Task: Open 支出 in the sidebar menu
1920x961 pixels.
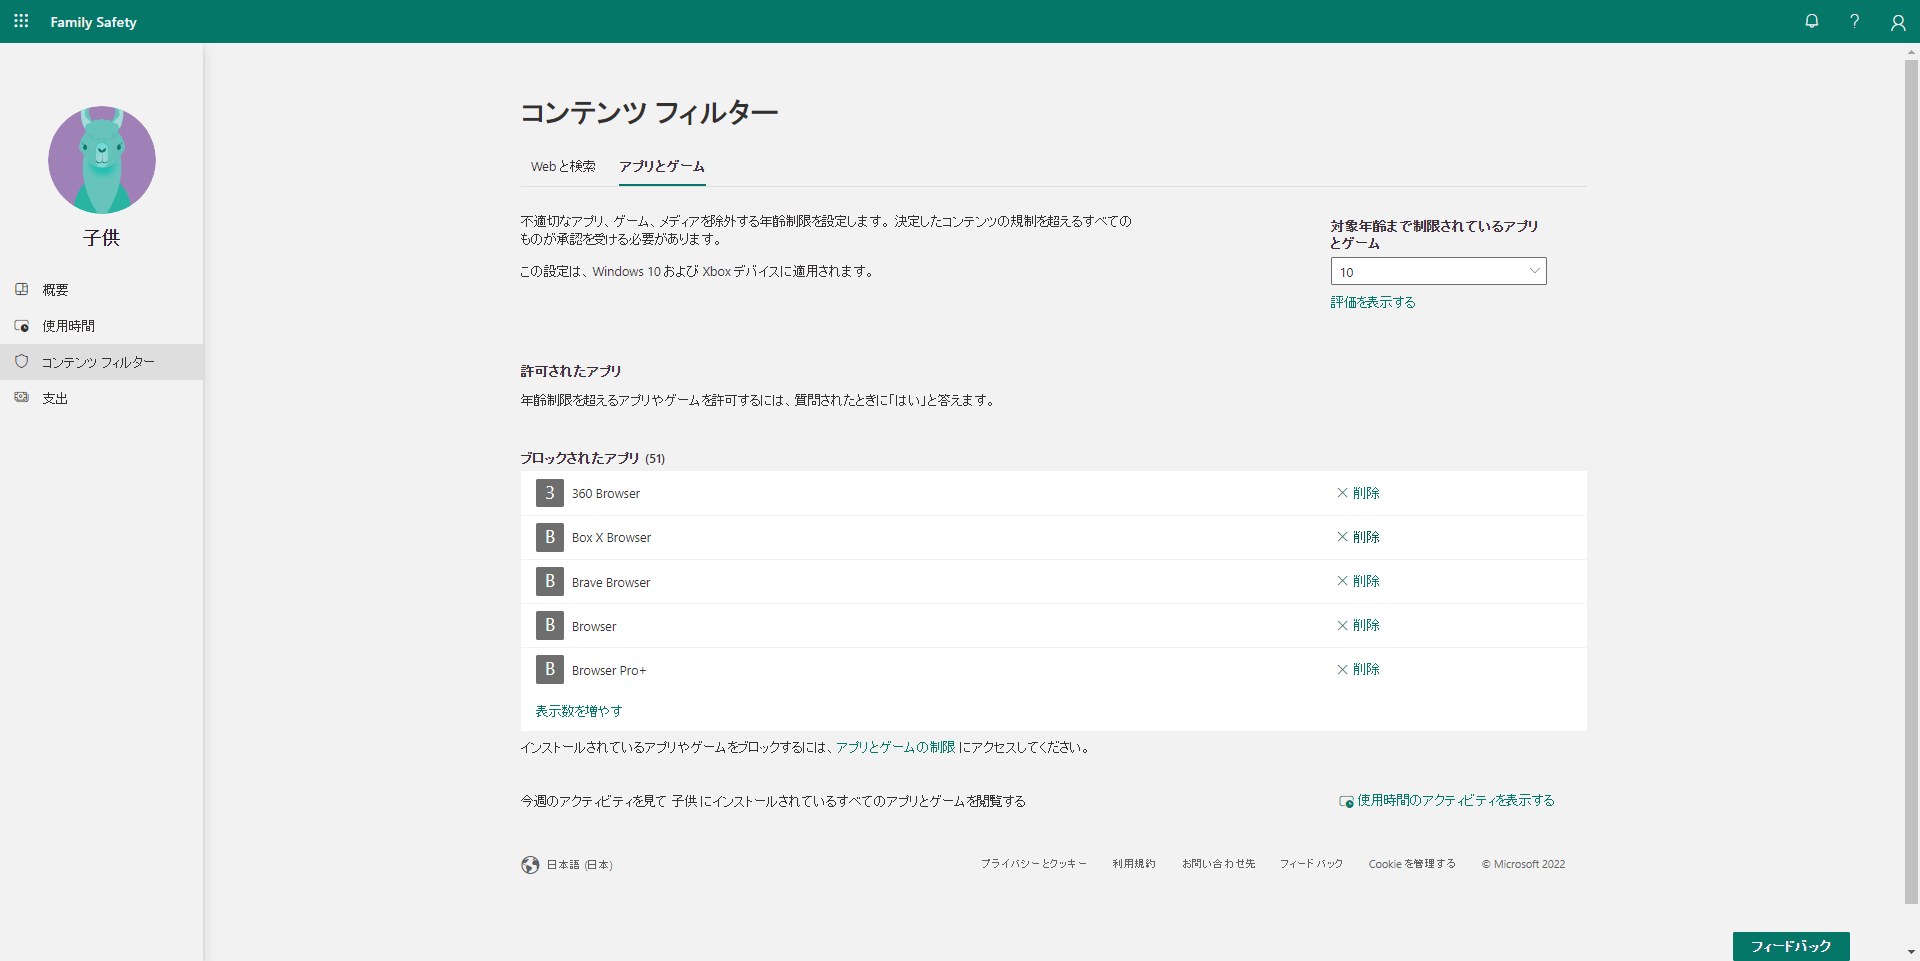Action: point(101,397)
